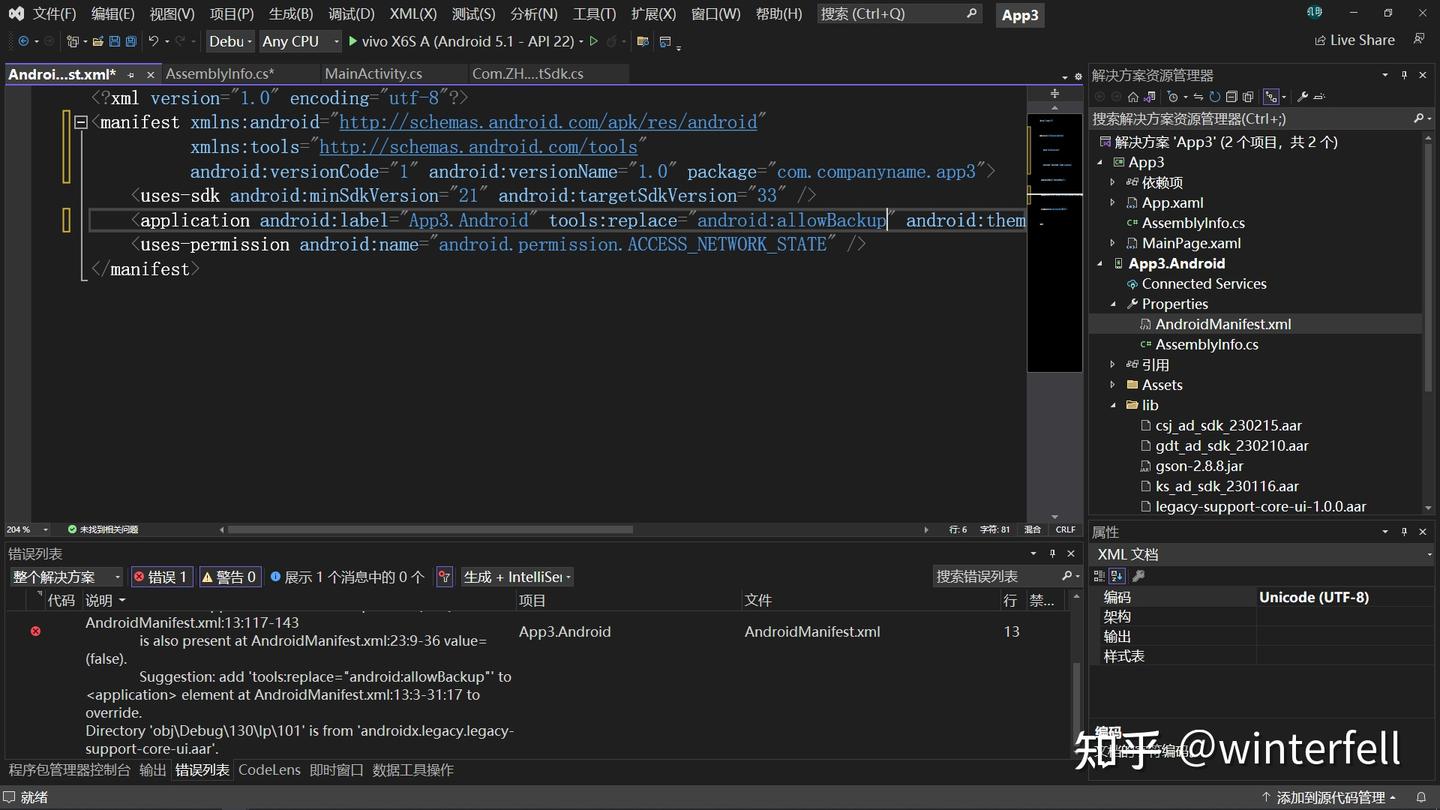1440x810 pixels.
Task: Open the 调试(D) menu
Action: click(351, 14)
